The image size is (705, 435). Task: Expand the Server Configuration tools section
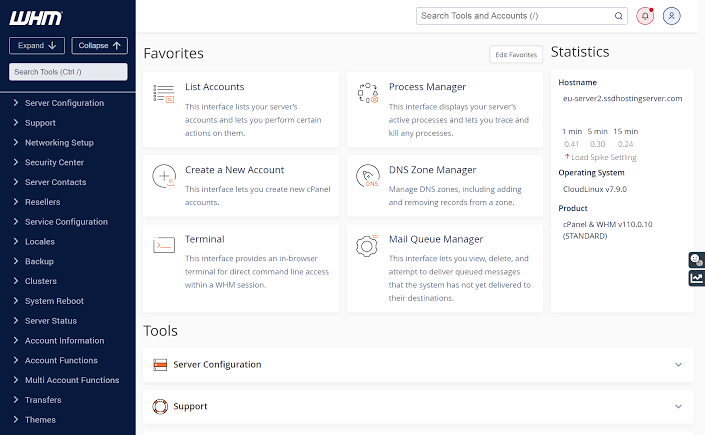pyautogui.click(x=678, y=365)
